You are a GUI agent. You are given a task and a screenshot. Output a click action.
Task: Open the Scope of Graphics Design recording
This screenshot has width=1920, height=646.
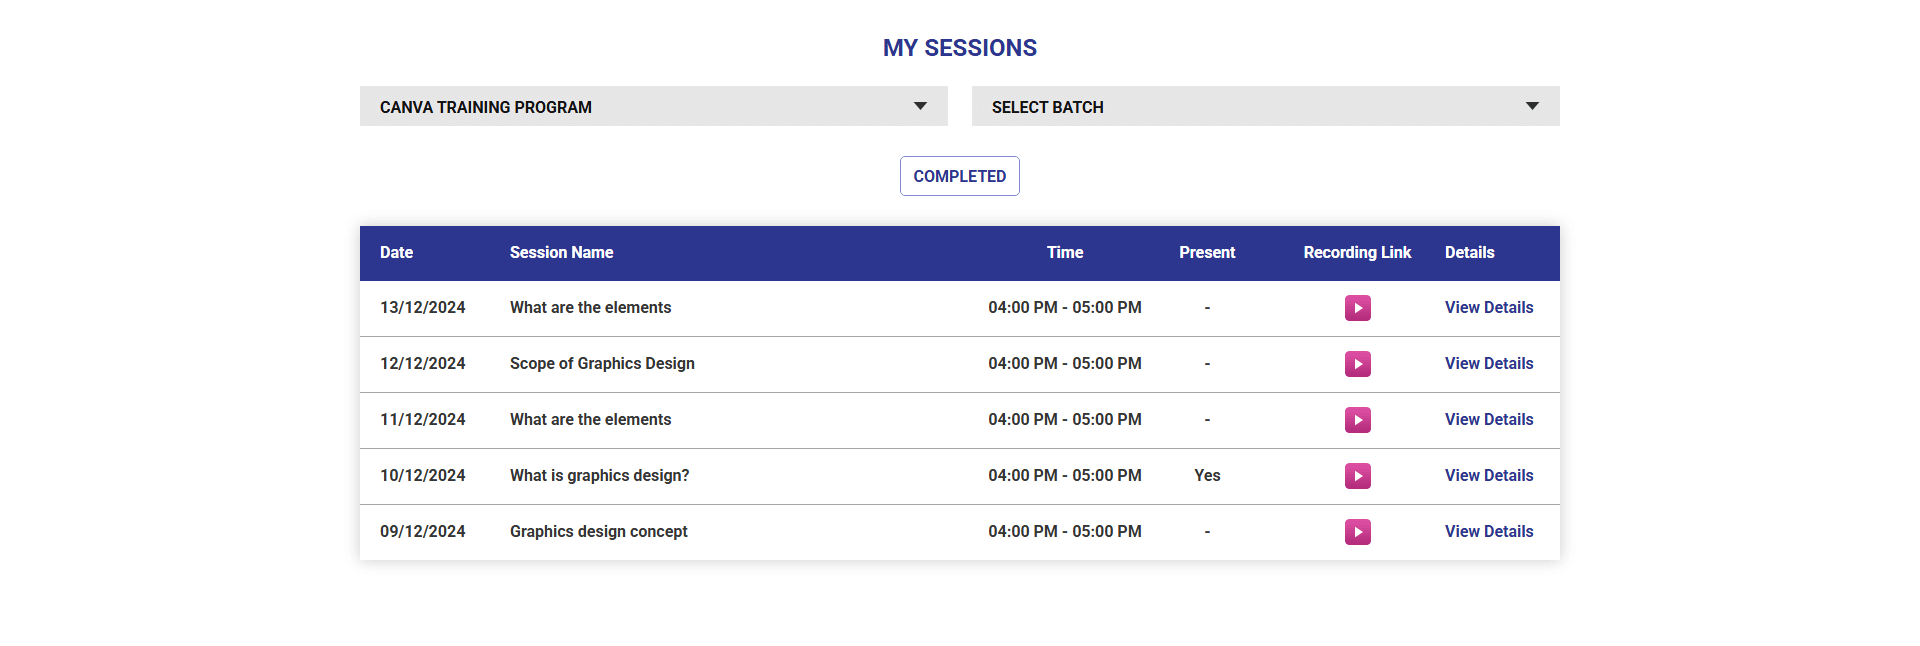pos(1357,364)
